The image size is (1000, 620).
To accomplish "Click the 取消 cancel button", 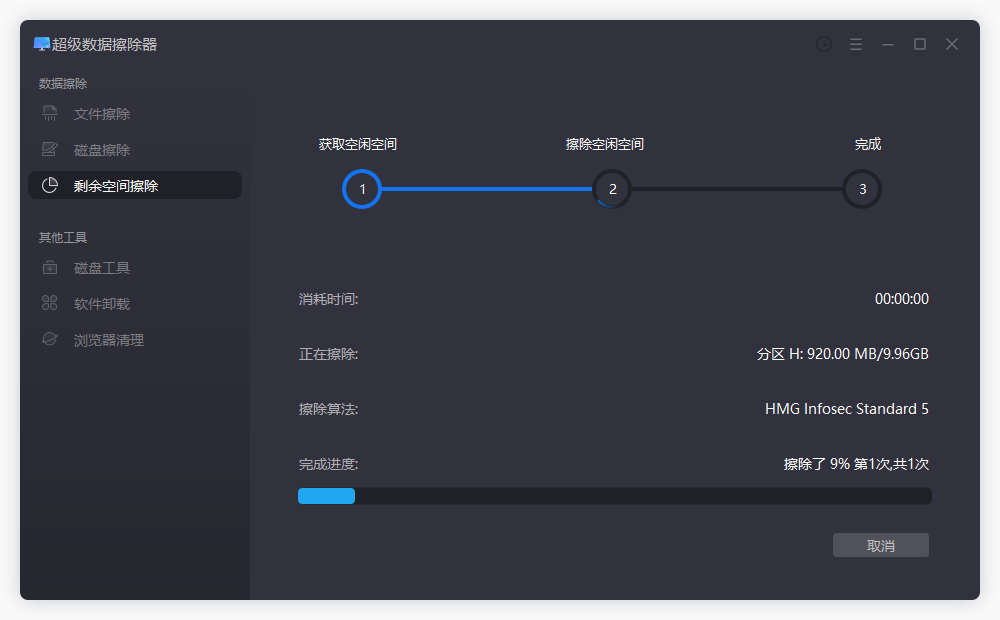I will click(x=881, y=545).
